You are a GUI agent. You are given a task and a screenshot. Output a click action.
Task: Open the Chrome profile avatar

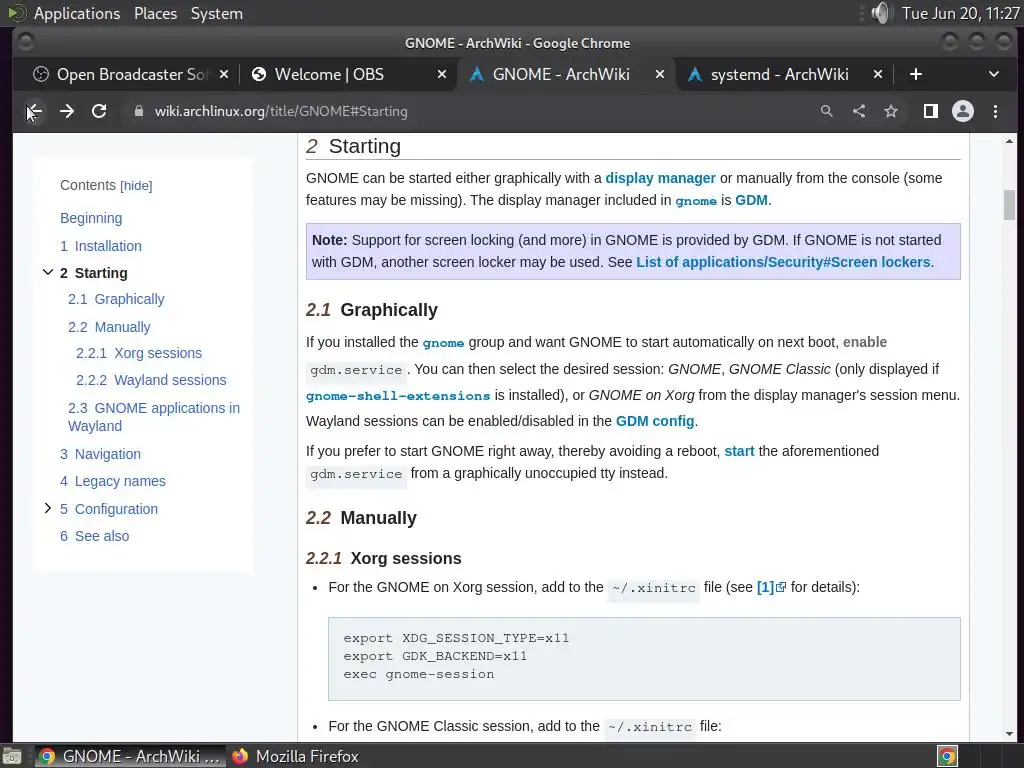[963, 112]
